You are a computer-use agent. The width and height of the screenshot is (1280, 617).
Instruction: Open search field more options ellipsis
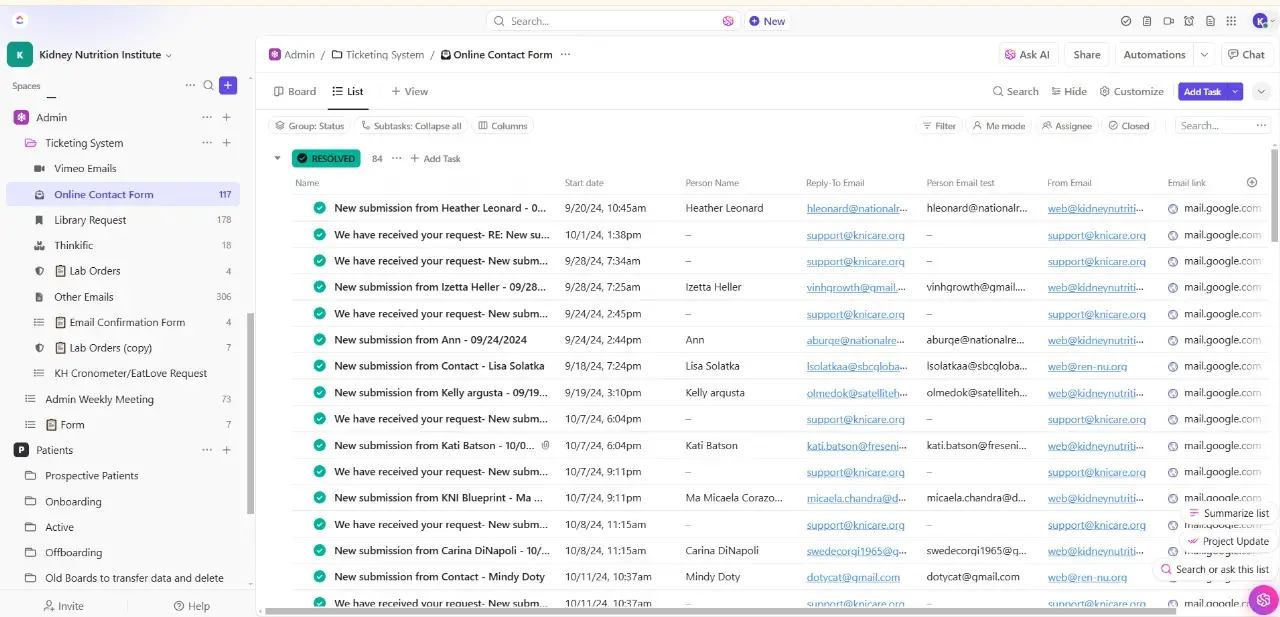click(x=1261, y=126)
